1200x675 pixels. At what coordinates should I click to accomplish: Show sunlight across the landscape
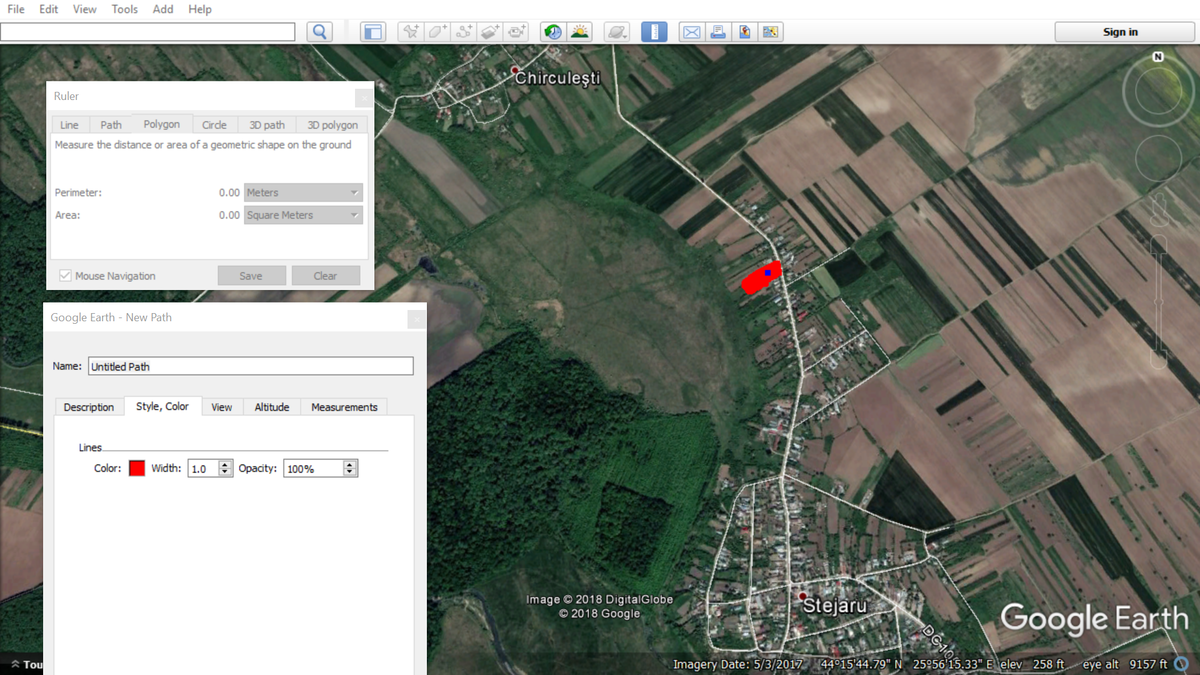(x=580, y=32)
